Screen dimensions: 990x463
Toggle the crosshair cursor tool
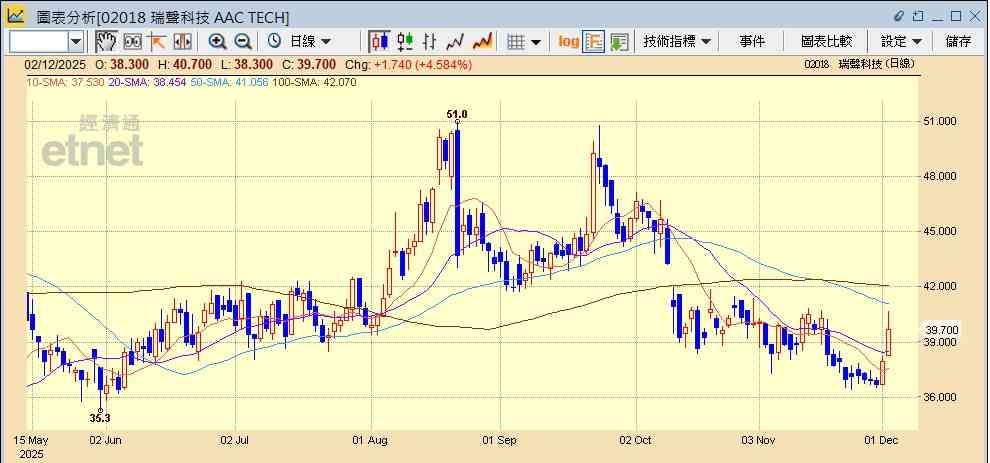coord(157,41)
